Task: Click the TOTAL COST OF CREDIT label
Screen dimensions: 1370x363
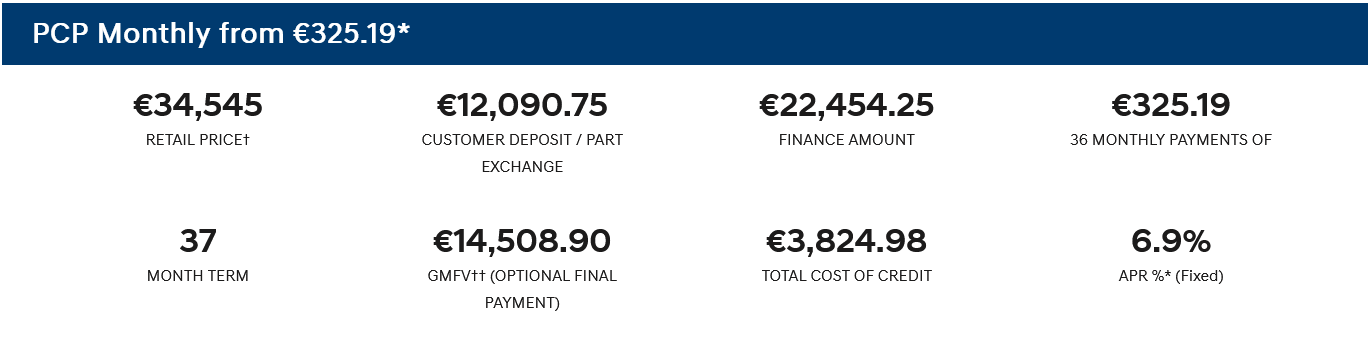Action: [x=847, y=276]
